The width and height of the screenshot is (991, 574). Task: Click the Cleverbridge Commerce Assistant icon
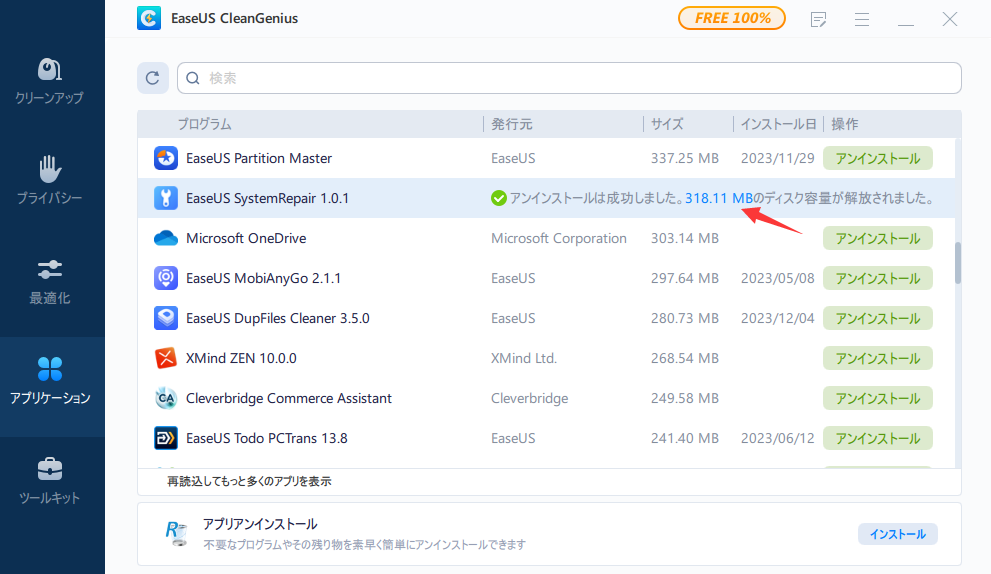pos(166,398)
